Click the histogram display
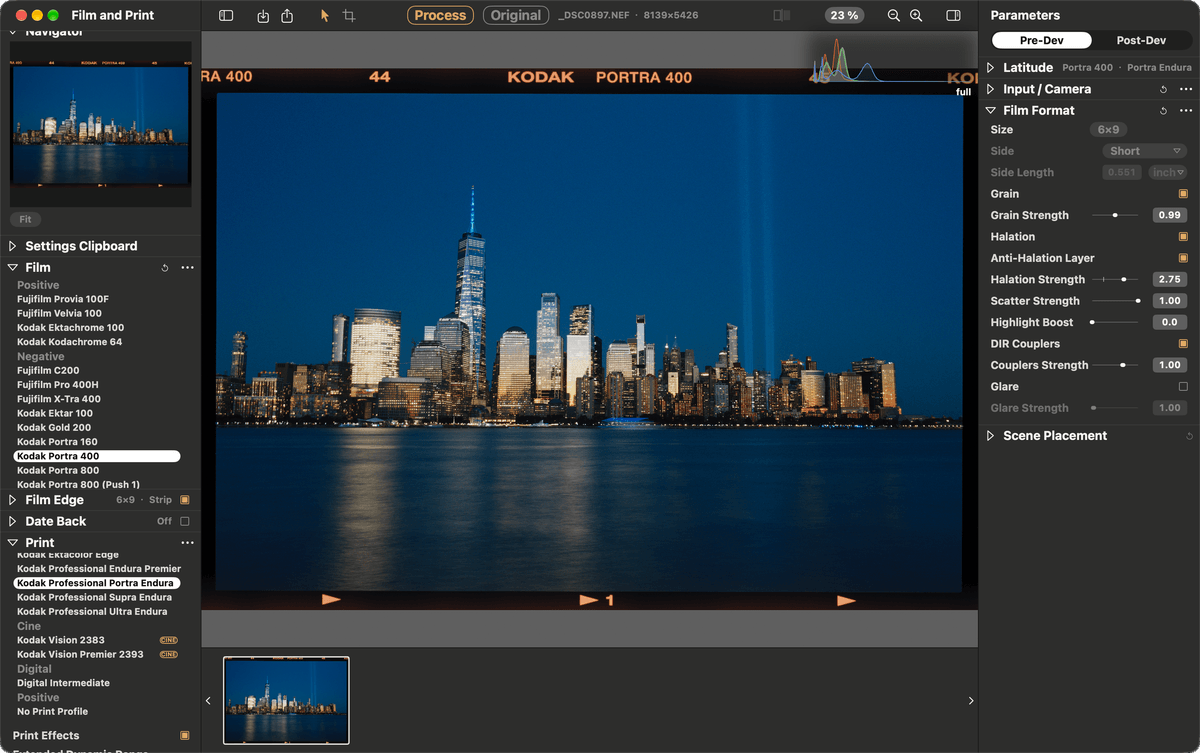This screenshot has width=1200, height=753. (893, 62)
